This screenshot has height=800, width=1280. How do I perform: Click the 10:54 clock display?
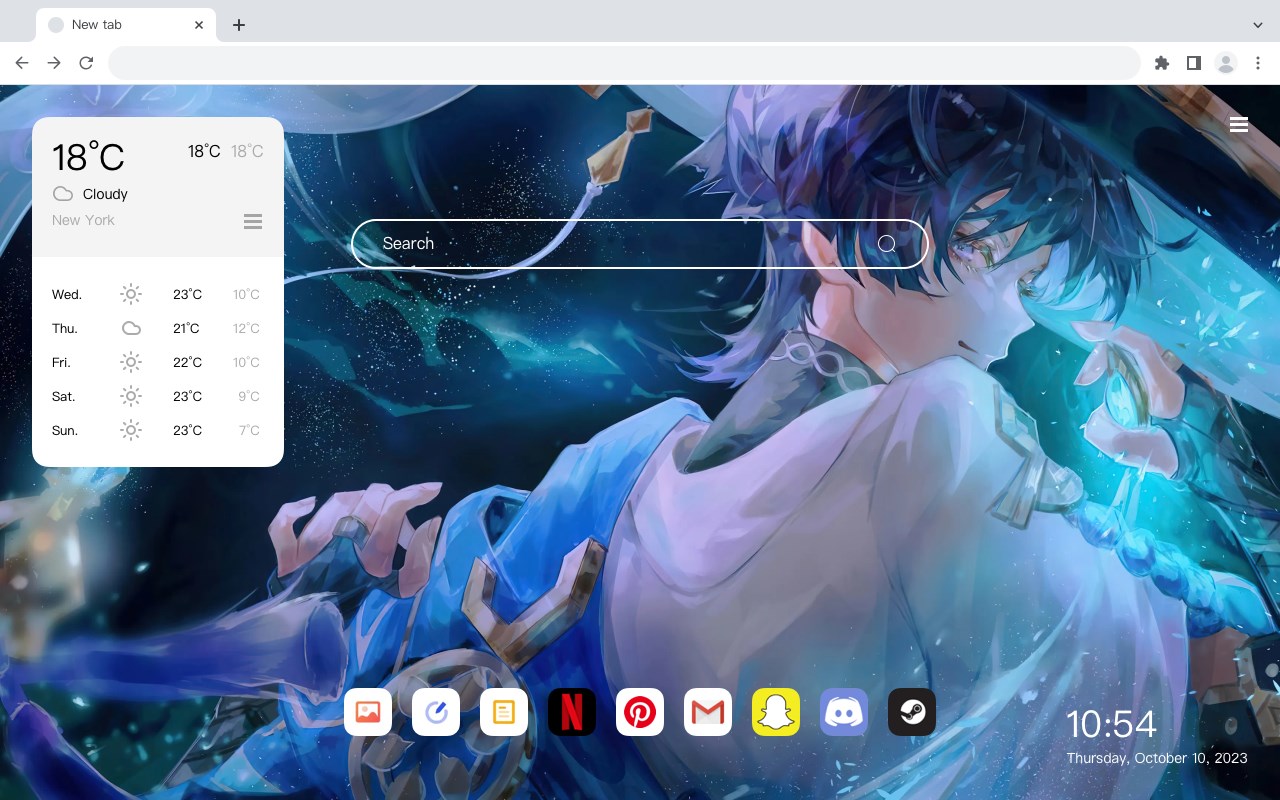[1111, 724]
